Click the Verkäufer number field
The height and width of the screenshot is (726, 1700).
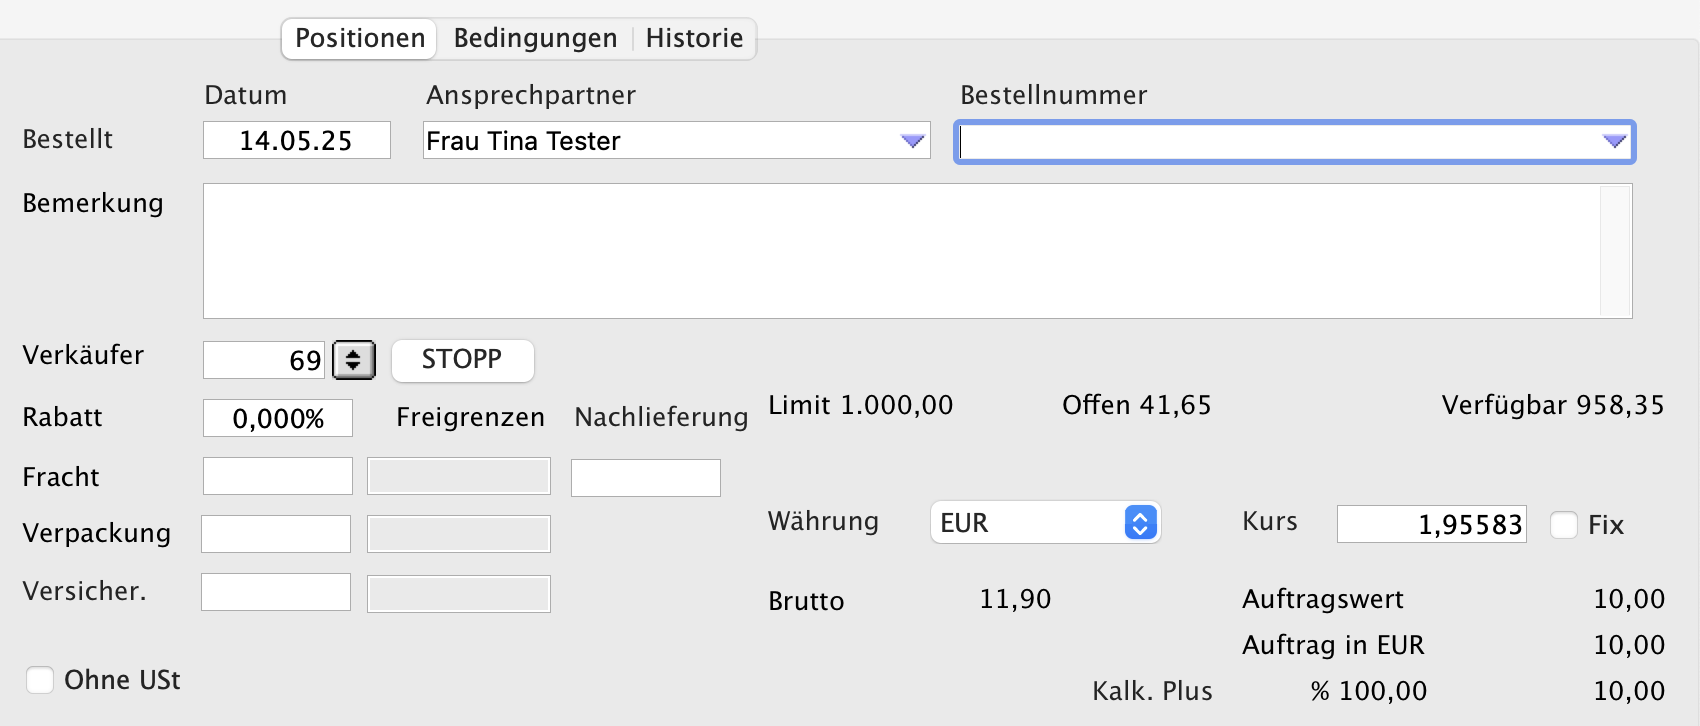[265, 360]
